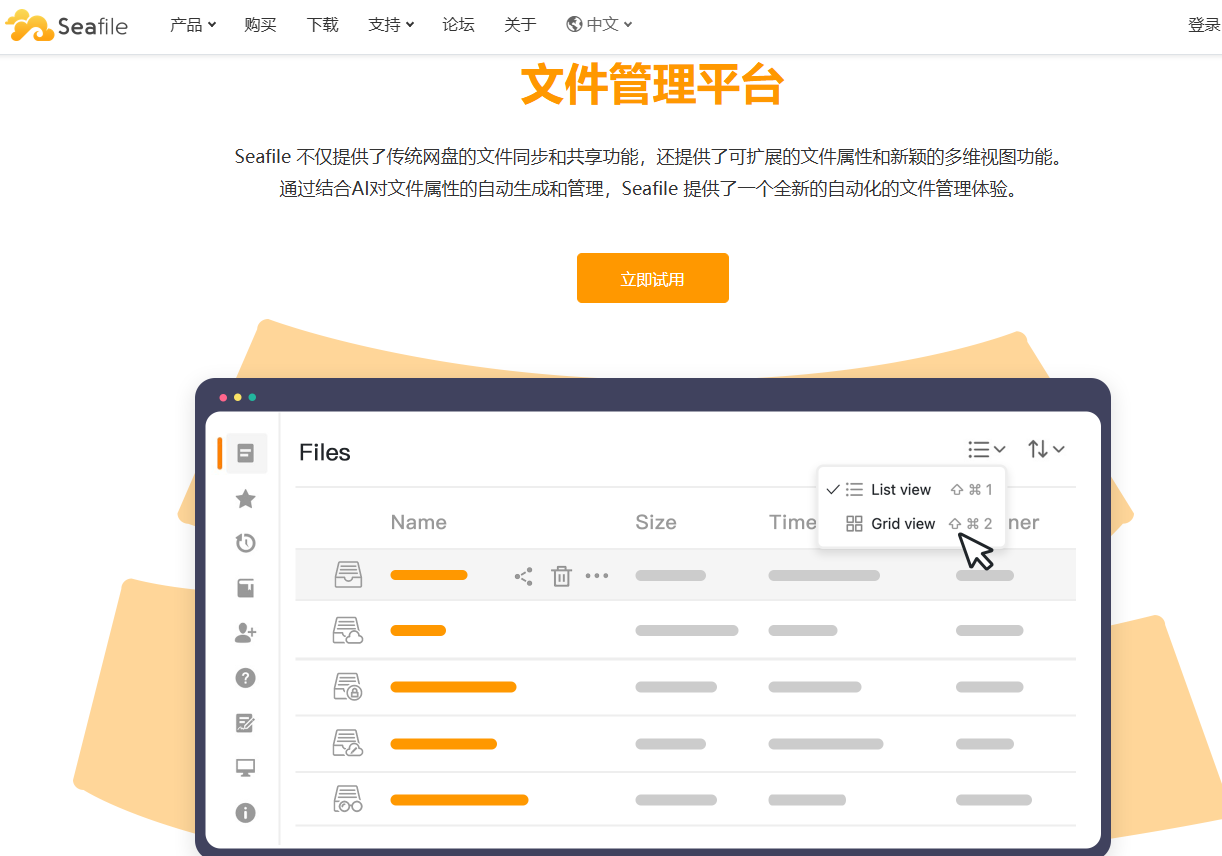1222x856 pixels.
Task: Click the orange 立即试用 button
Action: point(653,278)
